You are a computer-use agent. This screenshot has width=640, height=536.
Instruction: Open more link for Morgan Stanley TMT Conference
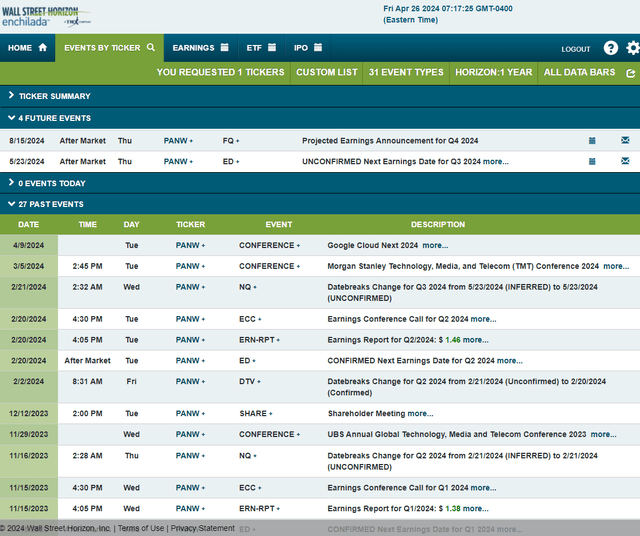tap(616, 266)
